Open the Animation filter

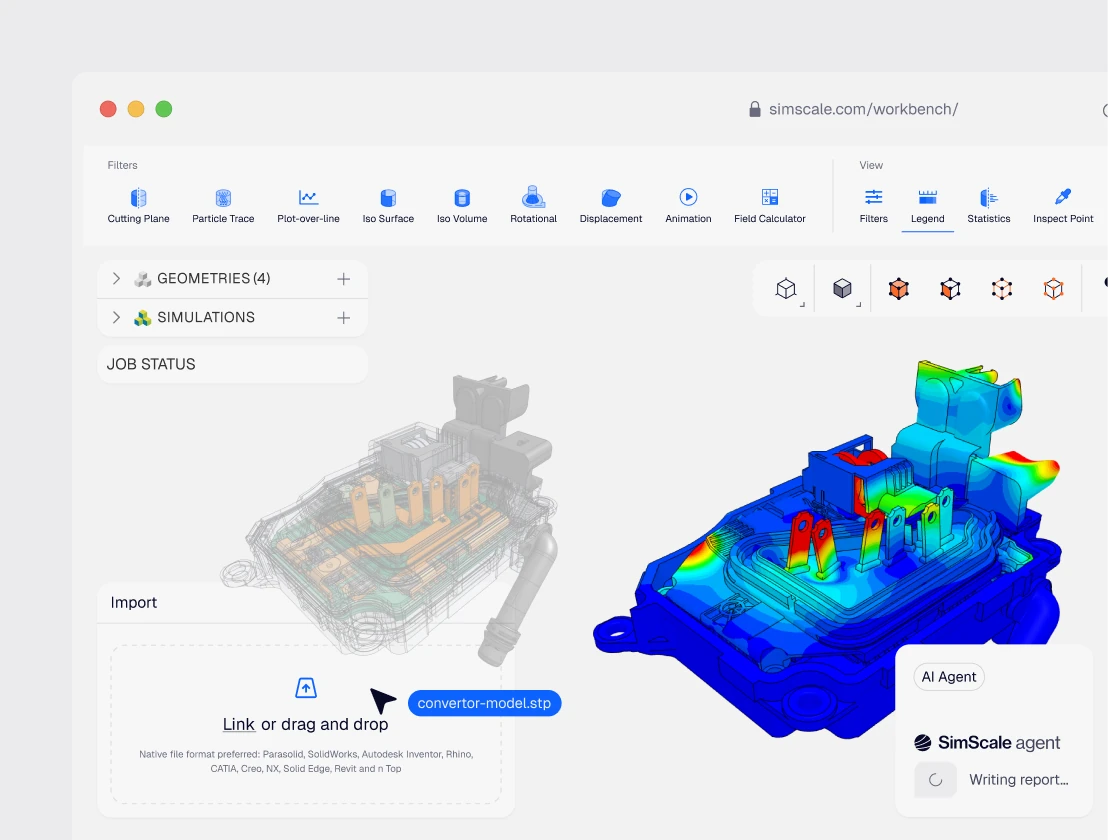(688, 206)
